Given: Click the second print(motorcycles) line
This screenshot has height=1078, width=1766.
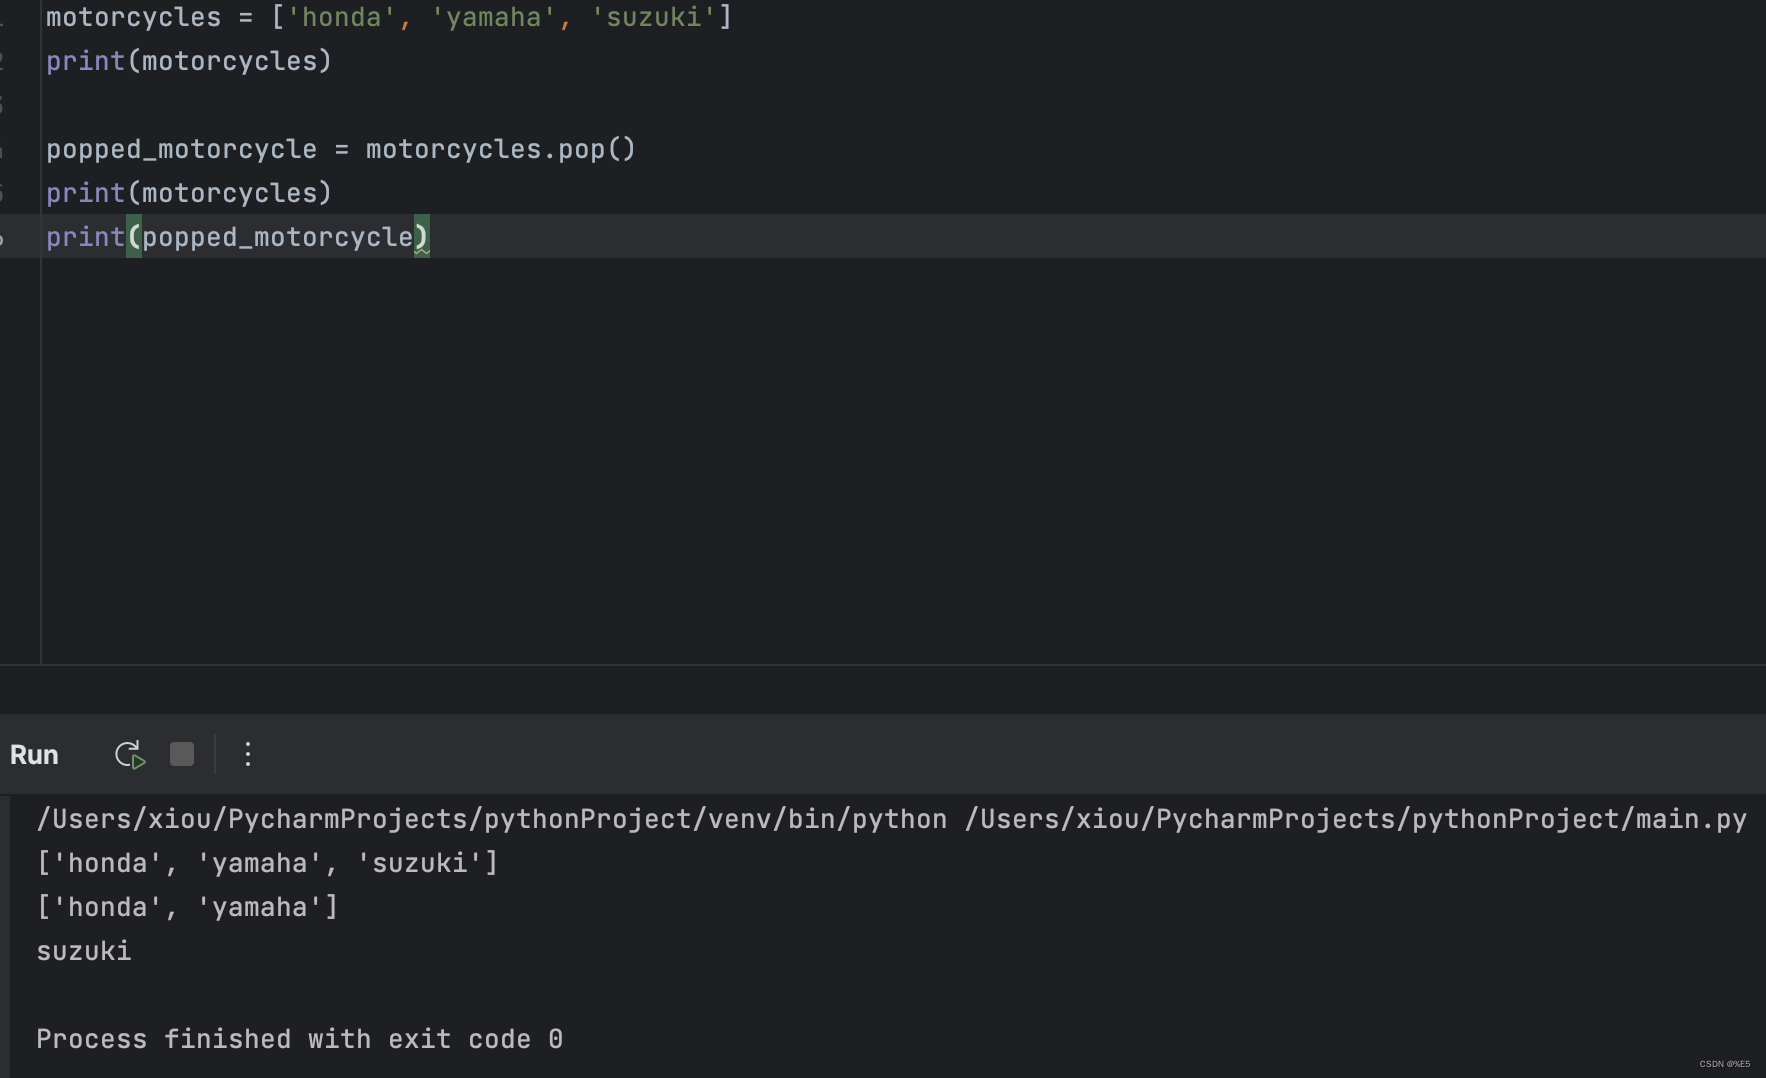Looking at the screenshot, I should [x=189, y=193].
